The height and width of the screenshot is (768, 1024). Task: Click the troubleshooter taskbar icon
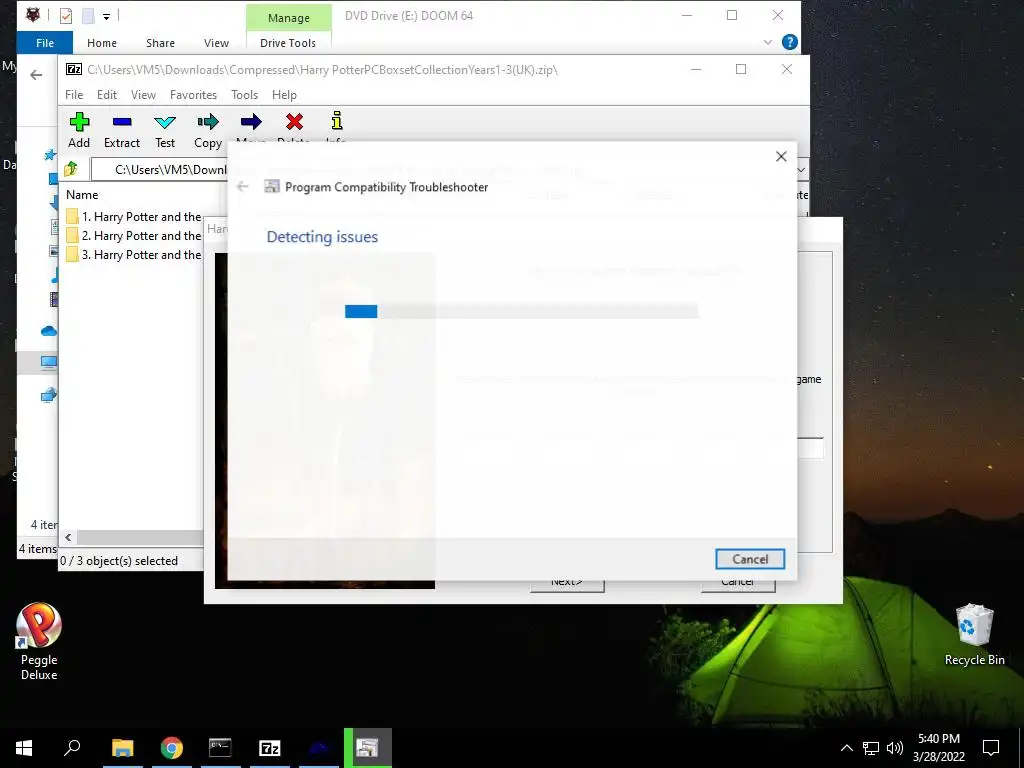tap(368, 748)
